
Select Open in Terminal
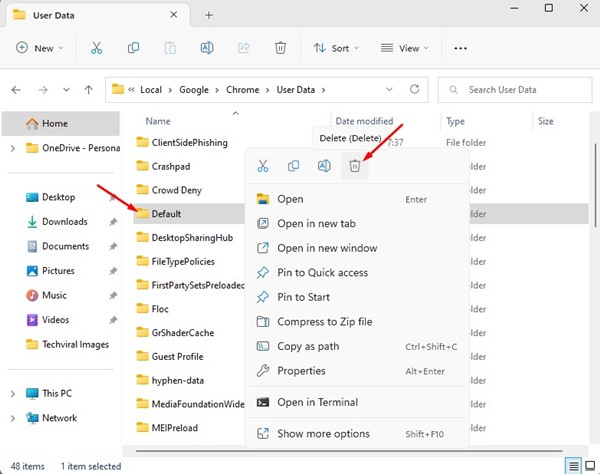(357, 402)
